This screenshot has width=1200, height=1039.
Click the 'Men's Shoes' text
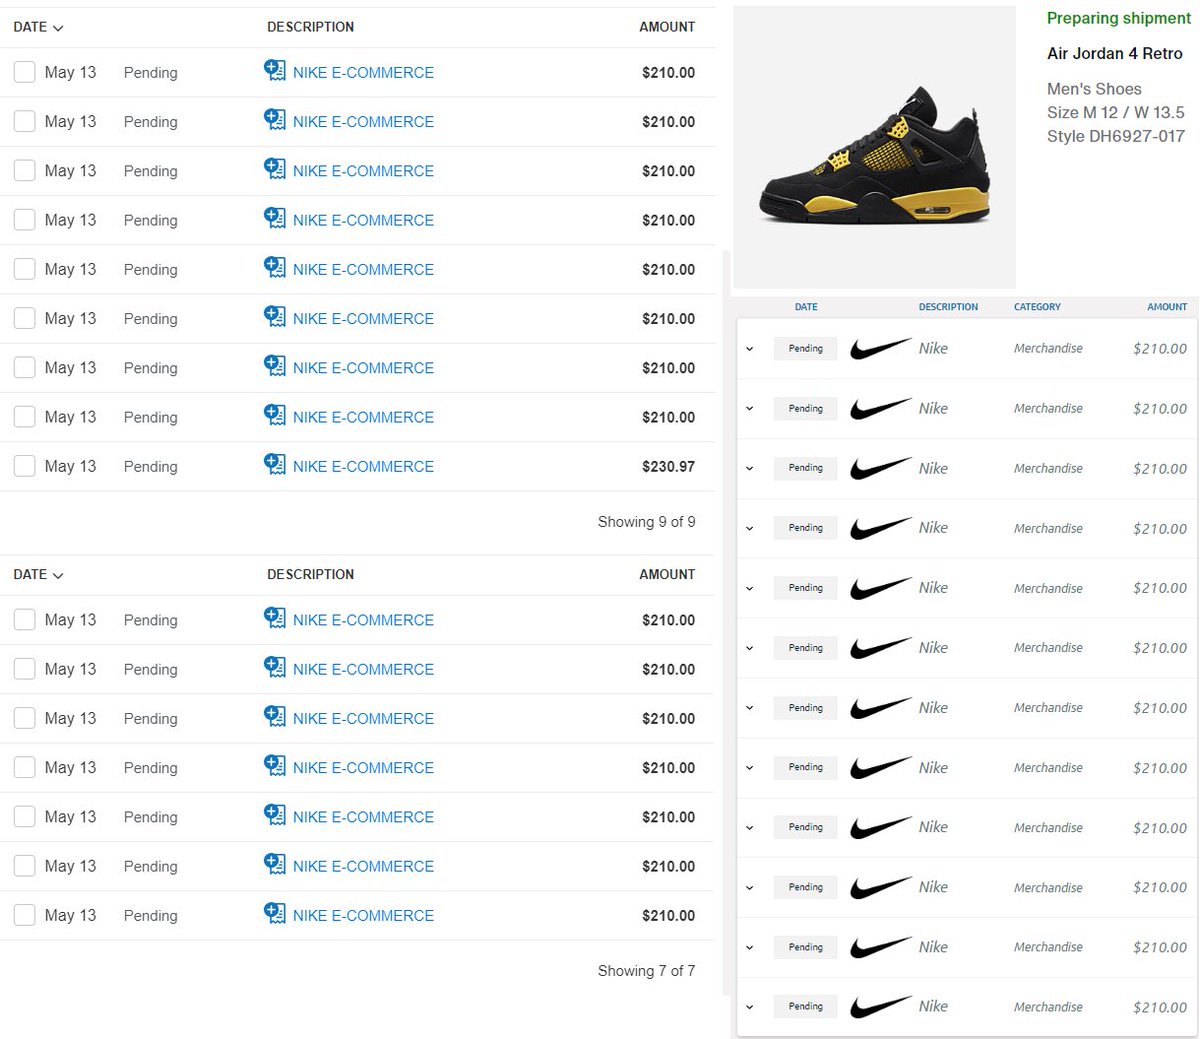pyautogui.click(x=1094, y=89)
